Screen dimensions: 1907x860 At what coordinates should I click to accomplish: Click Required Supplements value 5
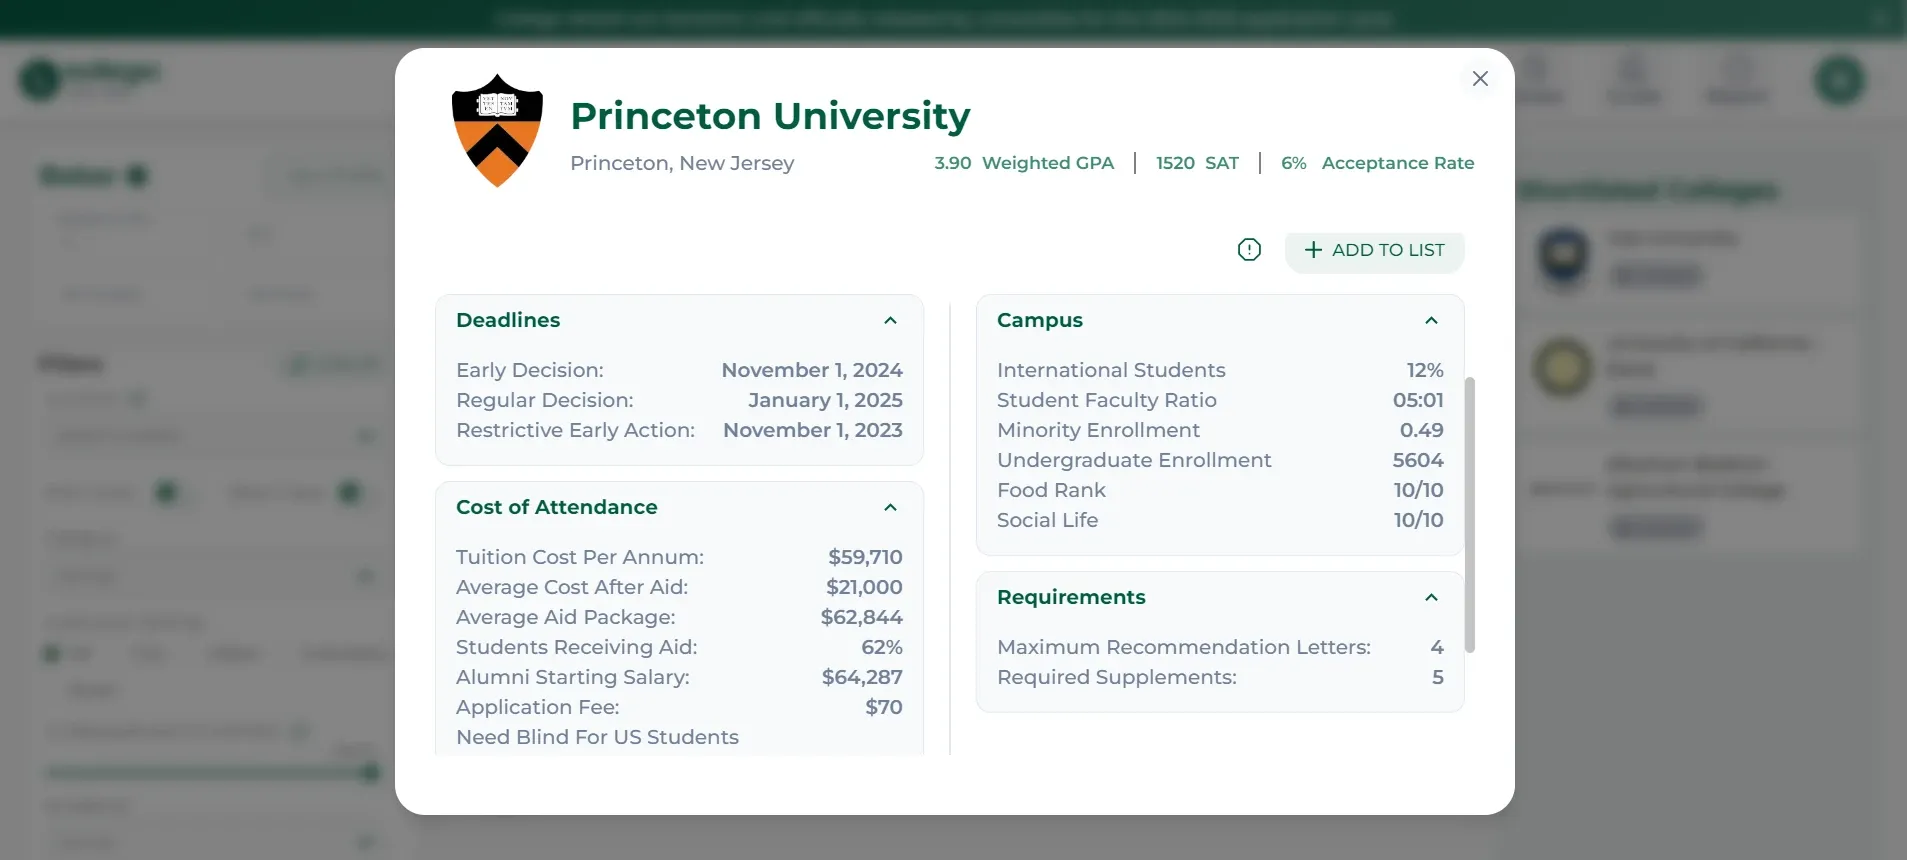(1437, 677)
